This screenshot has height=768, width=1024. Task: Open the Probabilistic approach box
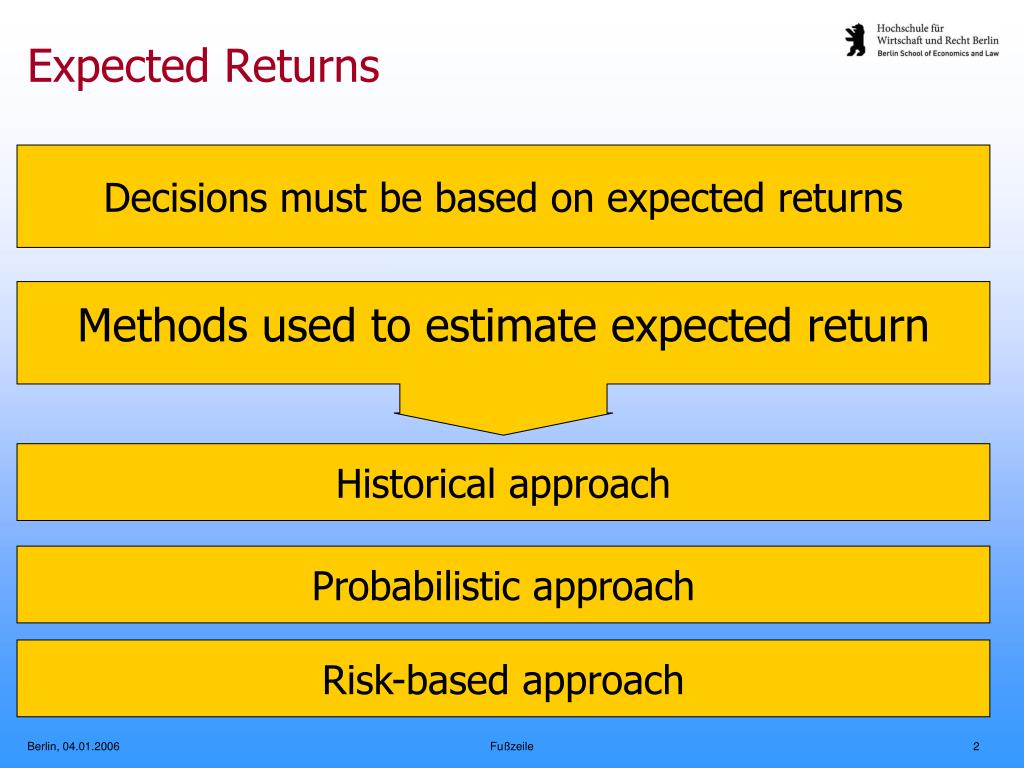coord(503,584)
